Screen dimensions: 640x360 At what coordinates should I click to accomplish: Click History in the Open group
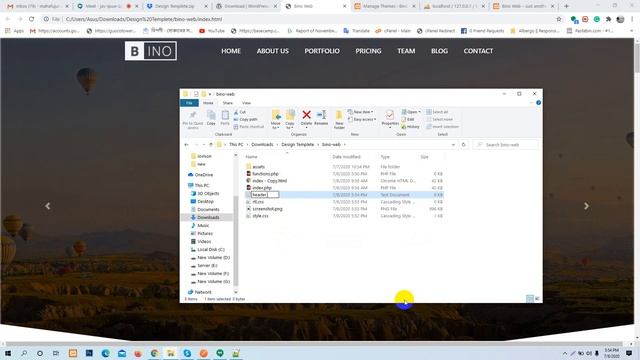pos(411,127)
